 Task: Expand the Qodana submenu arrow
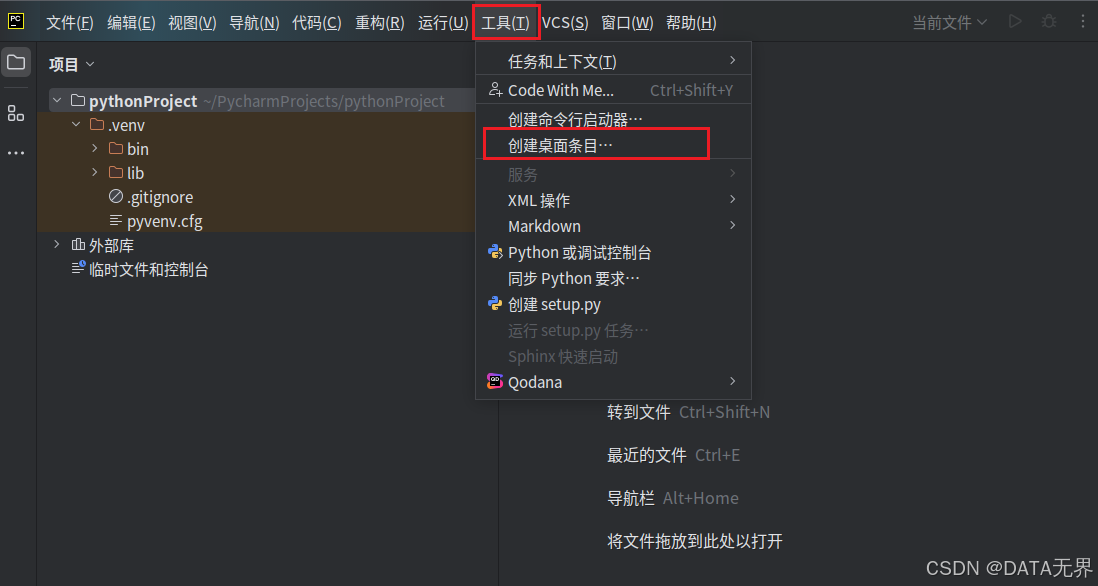(732, 381)
